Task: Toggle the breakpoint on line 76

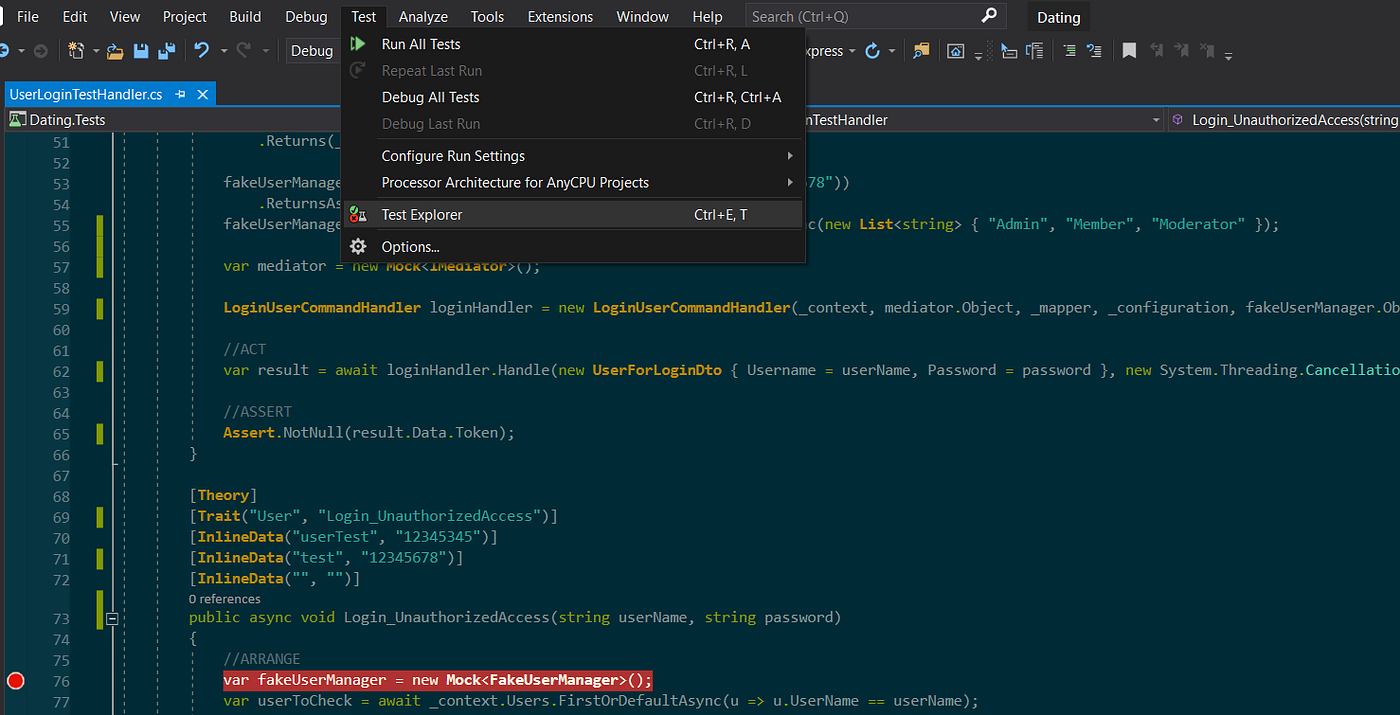Action: click(15, 681)
